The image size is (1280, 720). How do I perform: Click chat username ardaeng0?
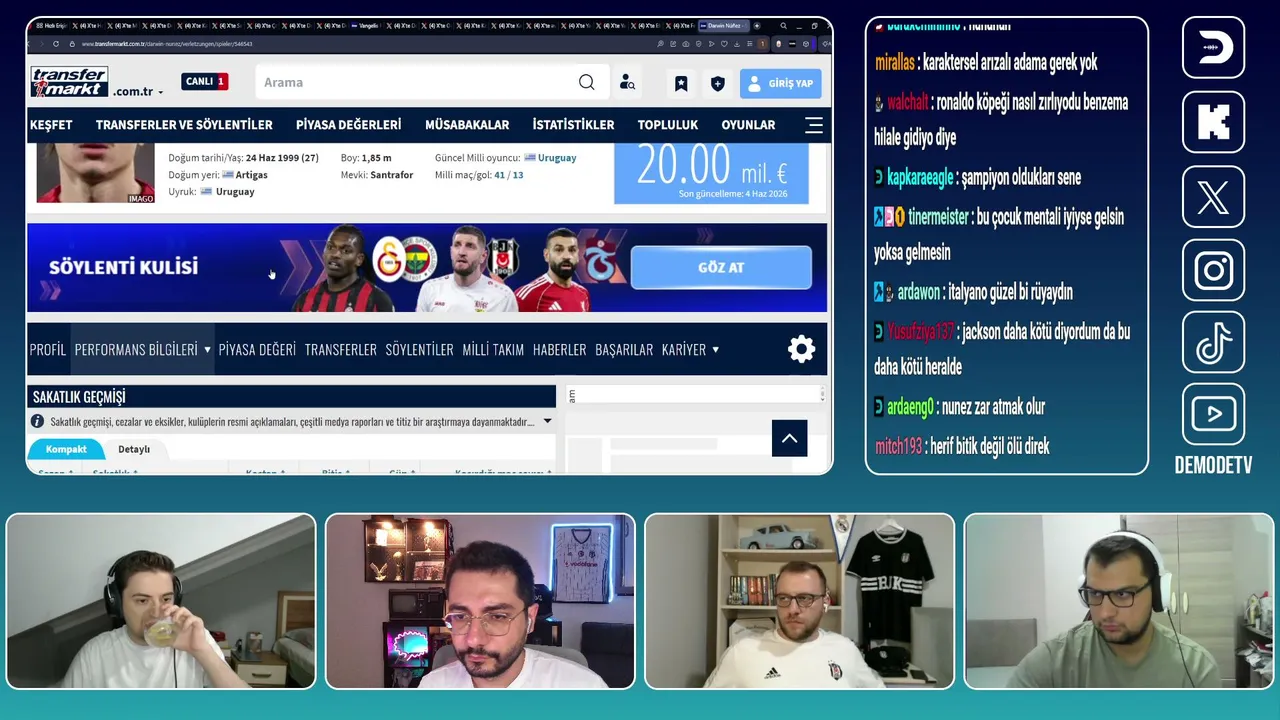910,407
